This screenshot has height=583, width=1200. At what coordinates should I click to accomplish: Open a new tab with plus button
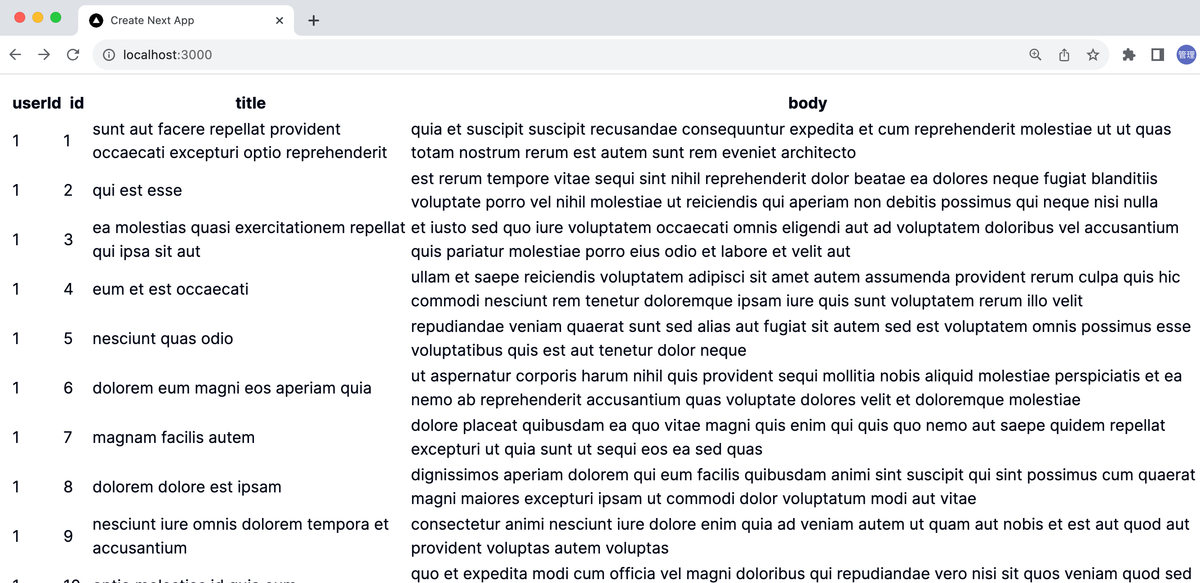click(313, 20)
